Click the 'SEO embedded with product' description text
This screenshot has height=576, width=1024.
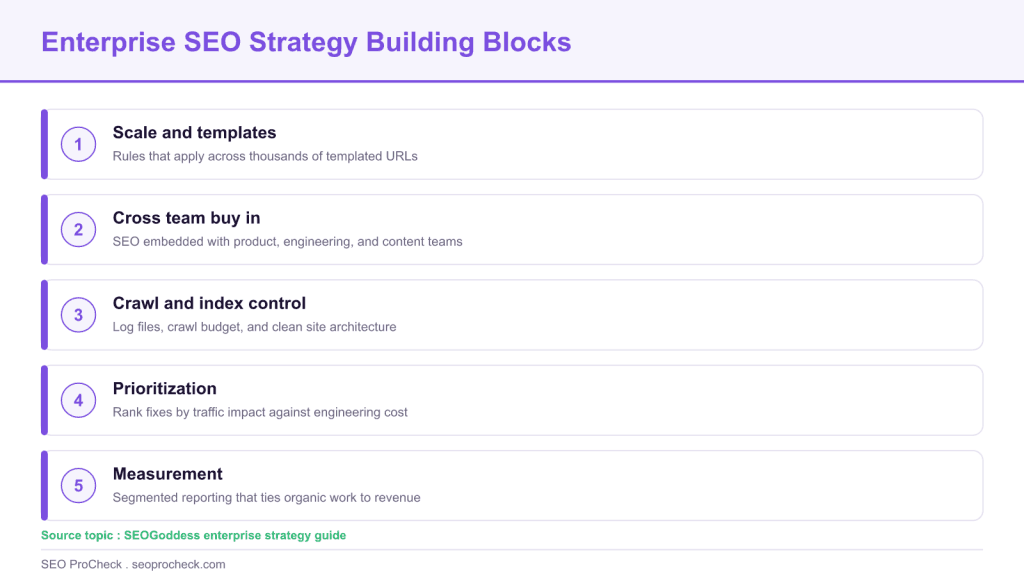[x=287, y=242]
